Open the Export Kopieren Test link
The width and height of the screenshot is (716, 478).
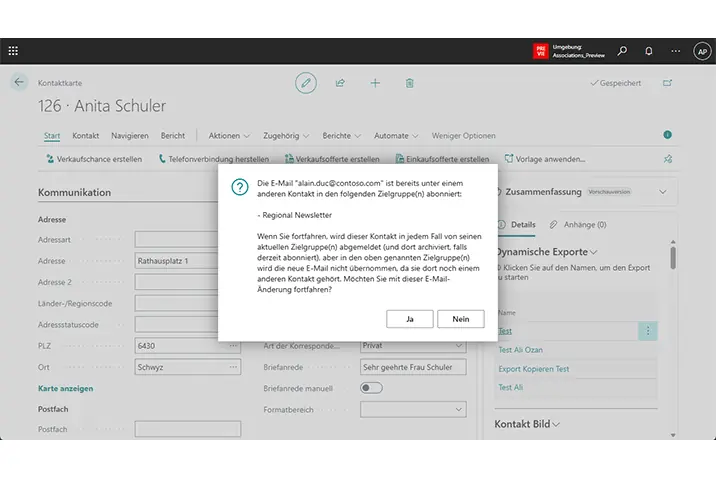coord(534,369)
